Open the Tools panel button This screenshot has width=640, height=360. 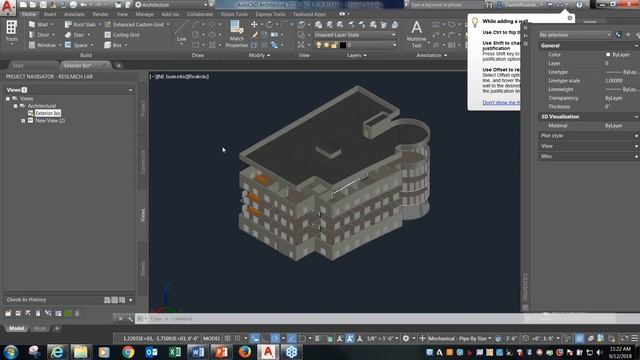click(11, 31)
